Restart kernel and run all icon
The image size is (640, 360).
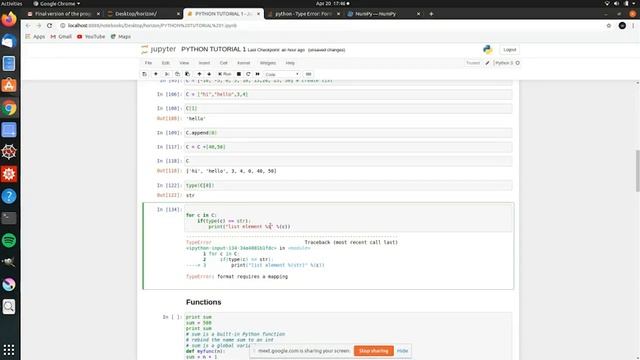[258, 74]
